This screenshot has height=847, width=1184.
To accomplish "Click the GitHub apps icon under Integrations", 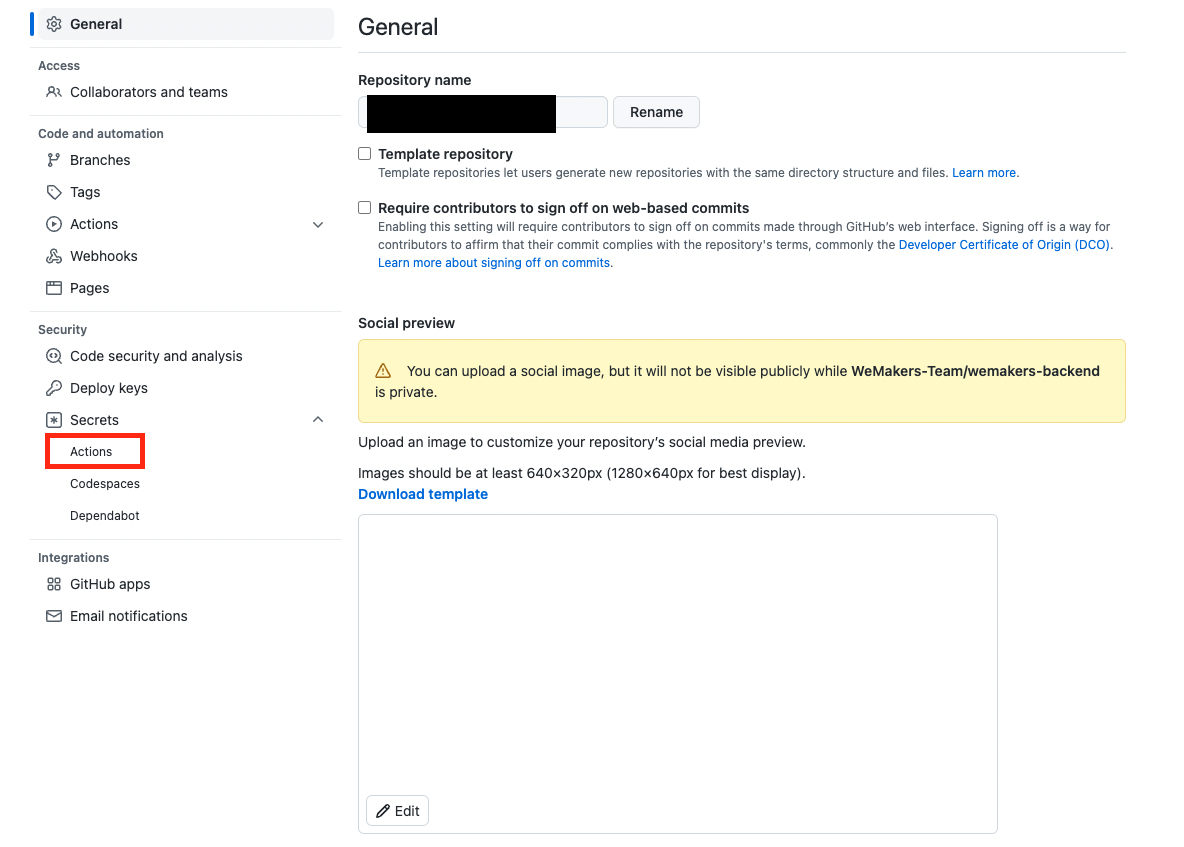I will pos(54,583).
